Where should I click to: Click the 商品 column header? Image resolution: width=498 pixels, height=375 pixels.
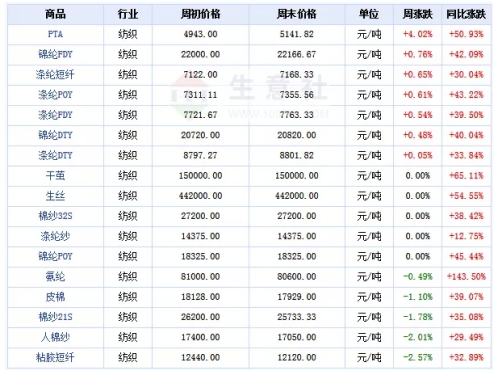pos(55,14)
